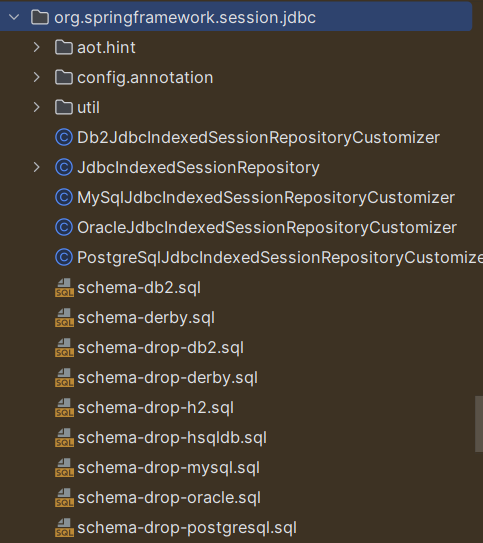Select the schema-drop-db2.sql file
483x543 pixels.
[x=160, y=348]
